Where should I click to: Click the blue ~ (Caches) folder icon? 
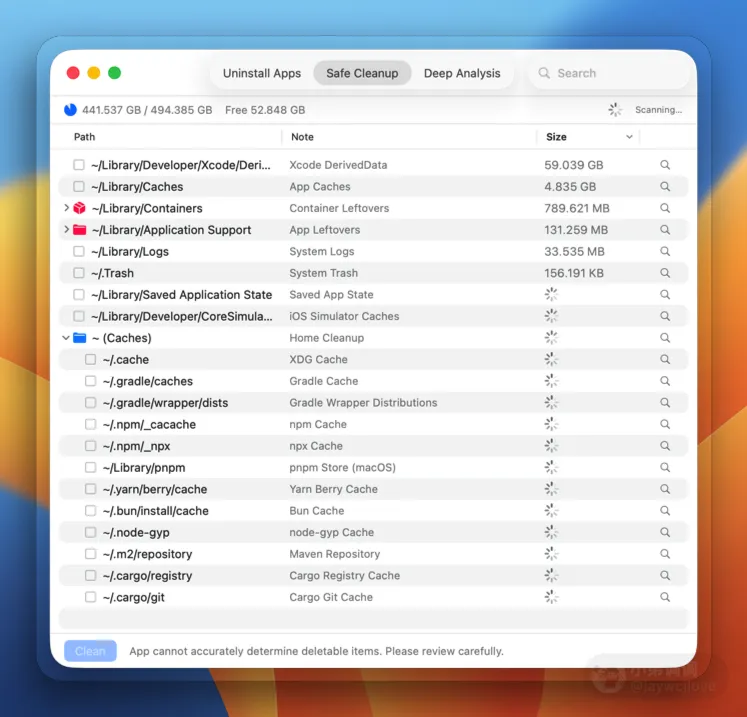(x=80, y=338)
